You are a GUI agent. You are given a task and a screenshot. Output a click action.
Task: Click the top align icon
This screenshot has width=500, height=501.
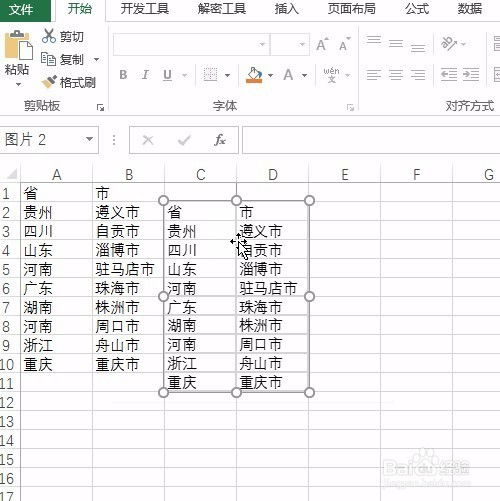tap(374, 41)
